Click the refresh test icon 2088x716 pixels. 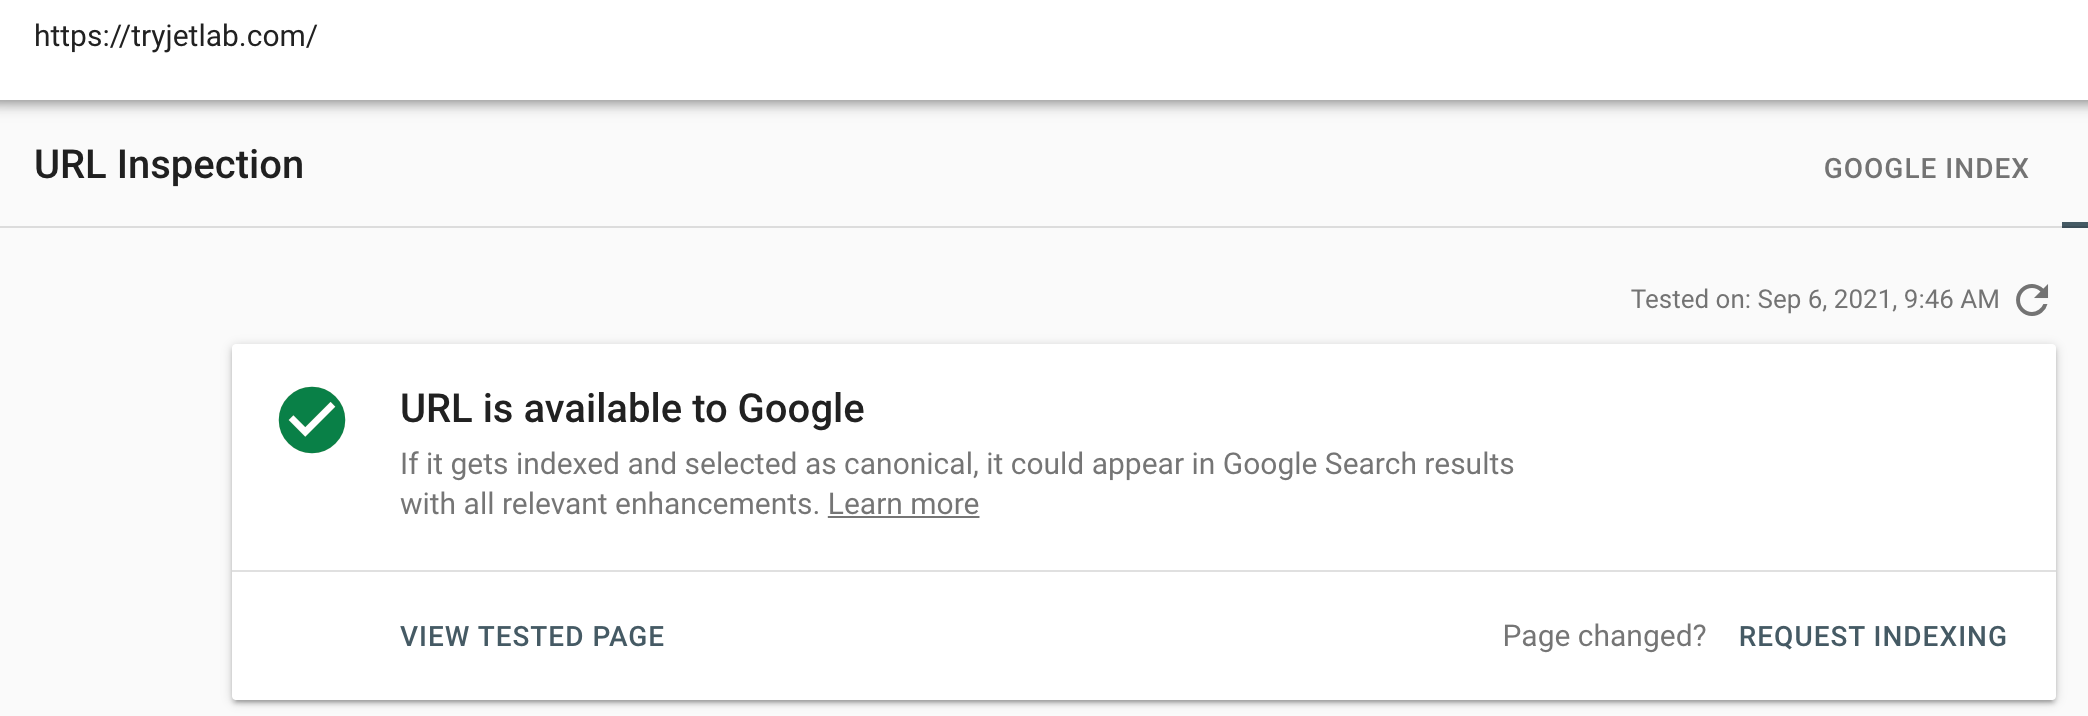2031,300
